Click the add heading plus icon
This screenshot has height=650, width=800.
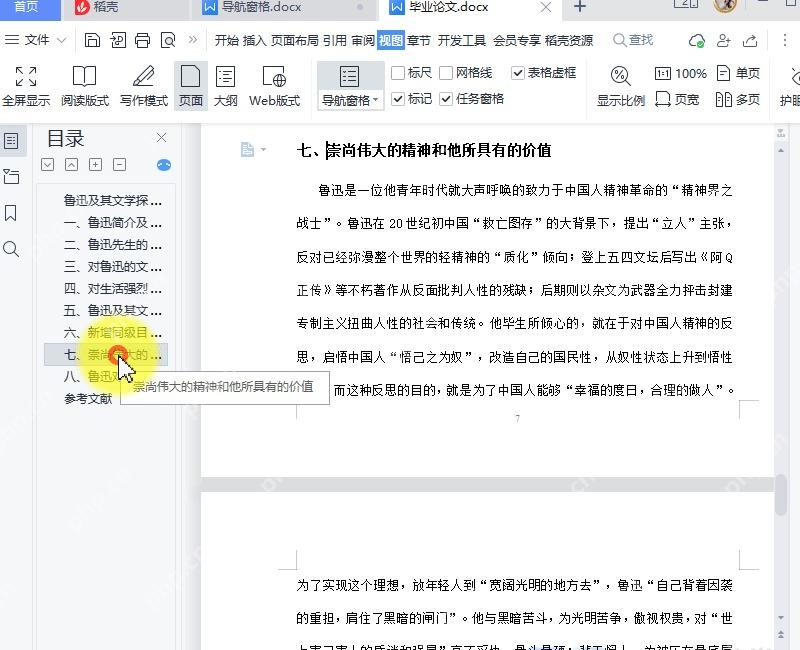(95, 165)
